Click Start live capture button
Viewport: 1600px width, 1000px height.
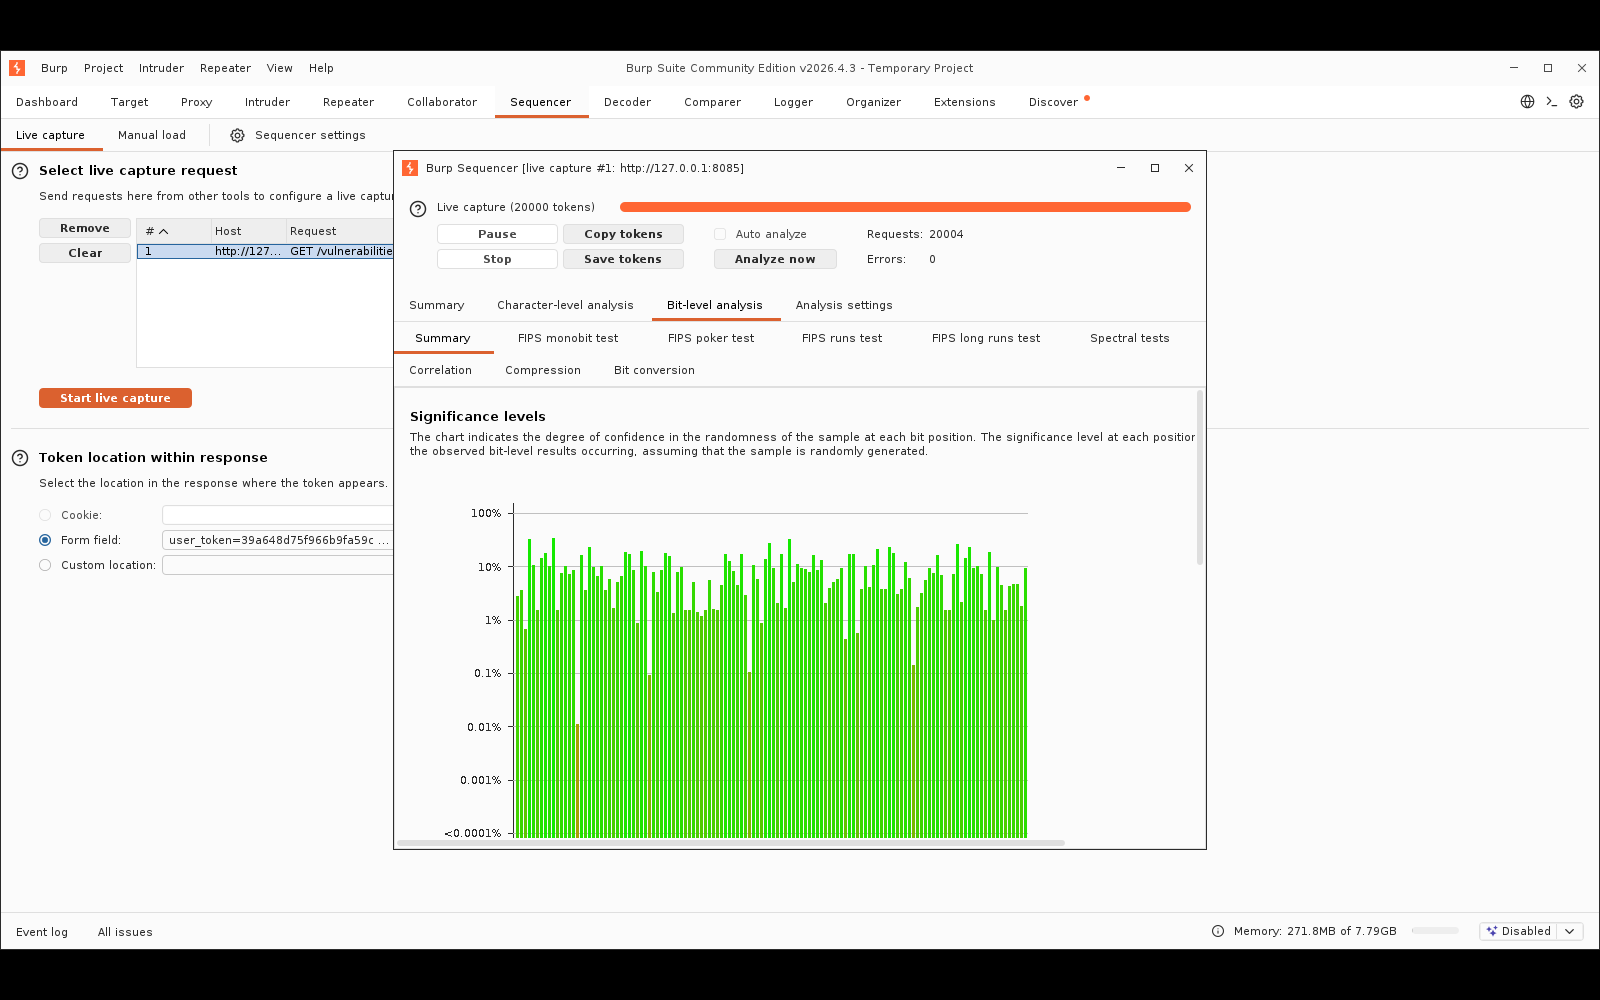click(x=115, y=398)
